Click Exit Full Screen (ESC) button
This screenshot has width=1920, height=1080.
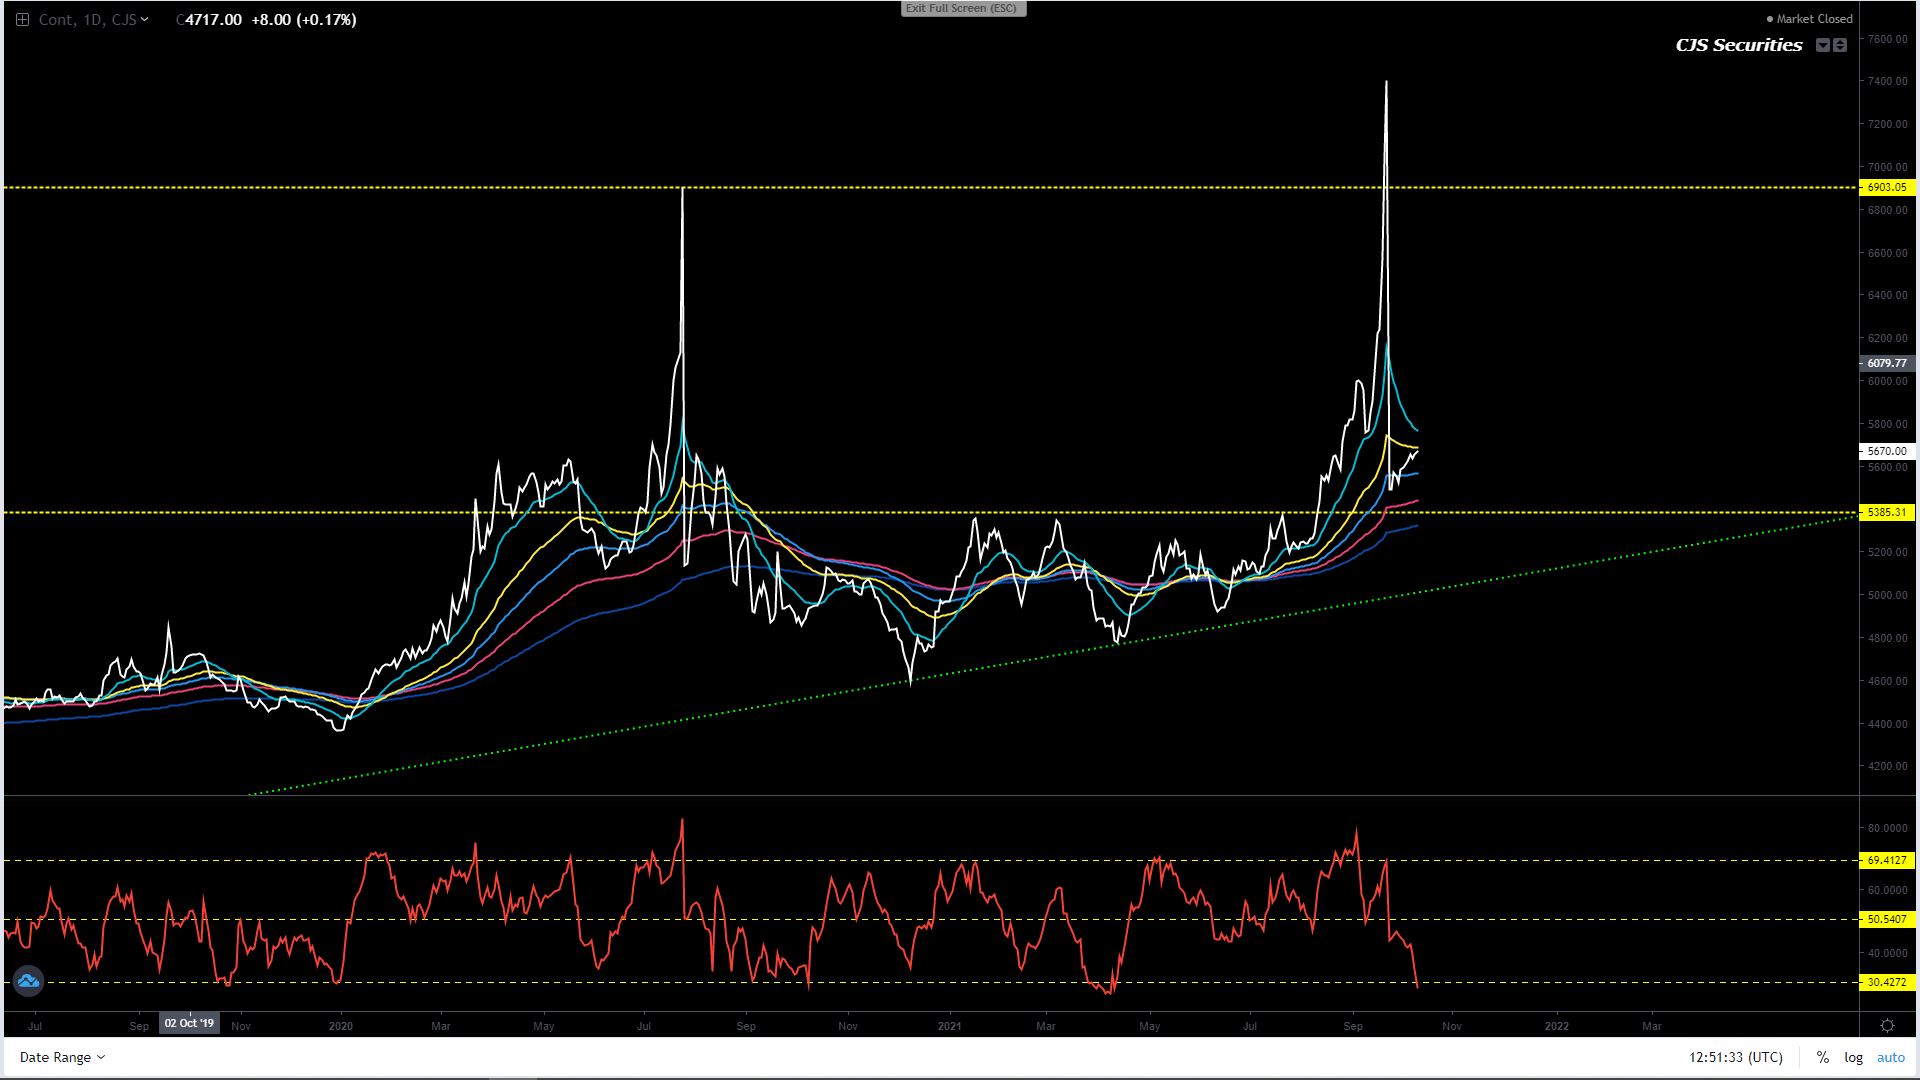click(x=962, y=9)
